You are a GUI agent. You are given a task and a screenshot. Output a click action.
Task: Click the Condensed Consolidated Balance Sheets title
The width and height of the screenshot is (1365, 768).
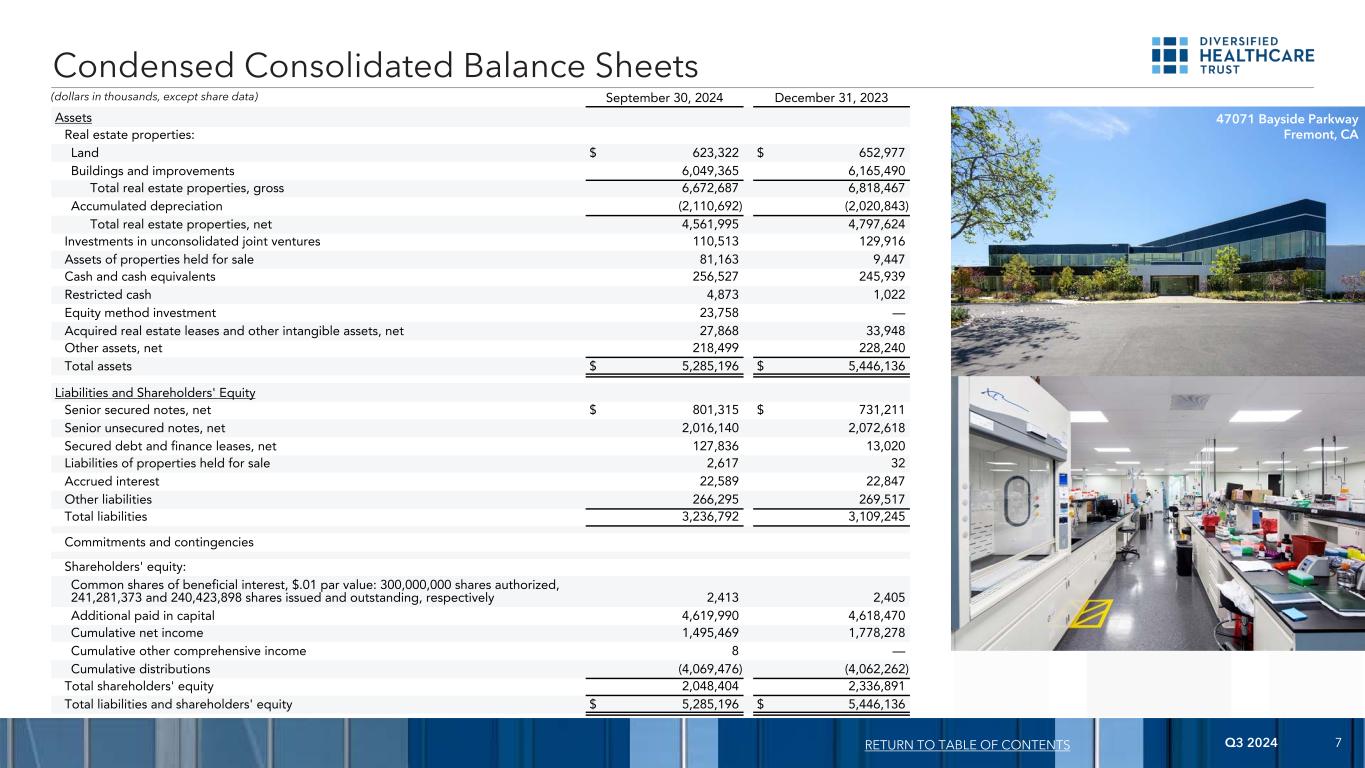coord(375,66)
